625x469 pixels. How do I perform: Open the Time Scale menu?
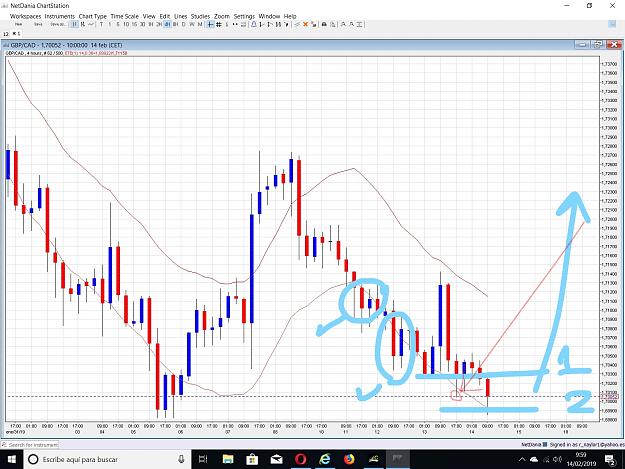click(124, 16)
